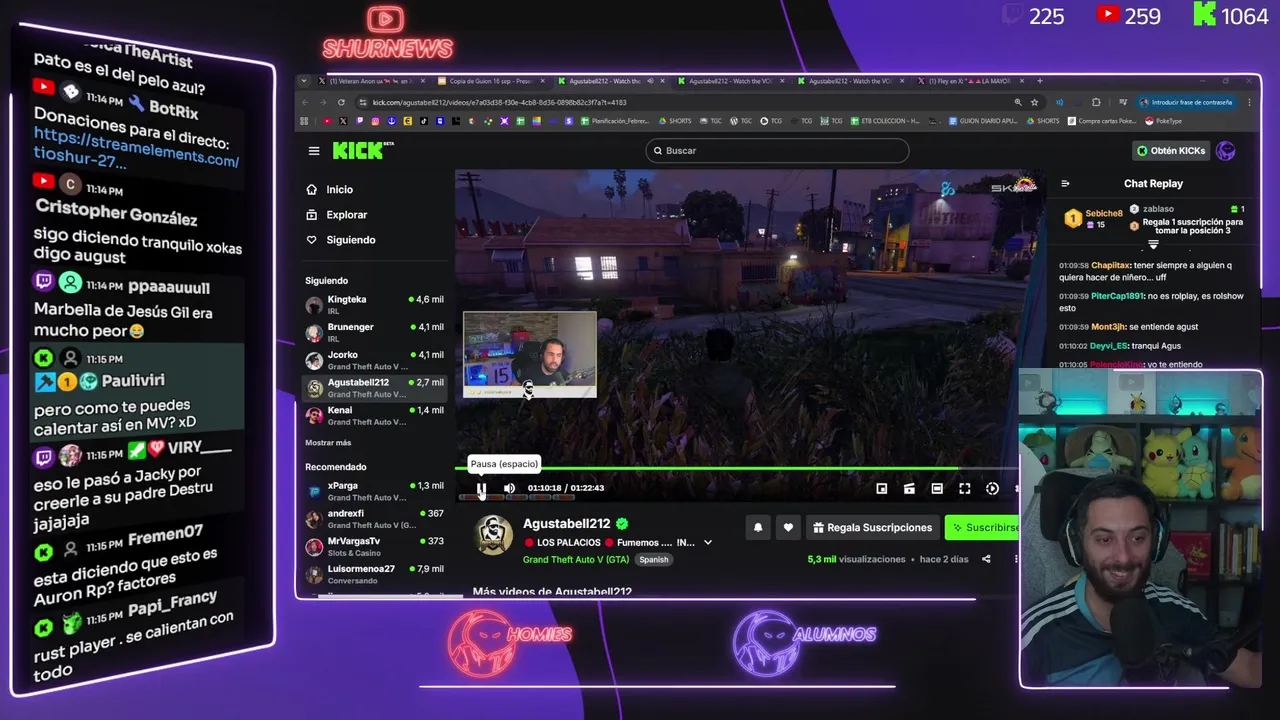Viewport: 1280px width, 720px height.
Task: Open the user profile avatar menu
Action: pyautogui.click(x=1226, y=151)
